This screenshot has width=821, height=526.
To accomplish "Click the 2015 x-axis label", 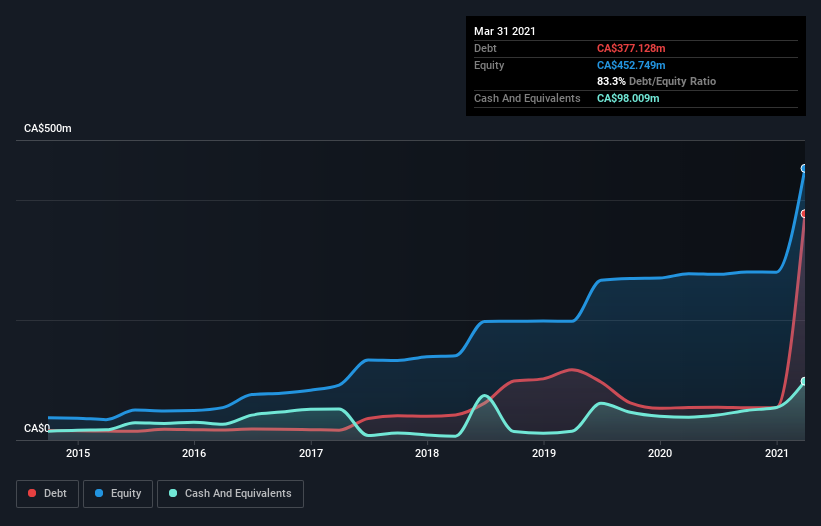I will tap(78, 453).
